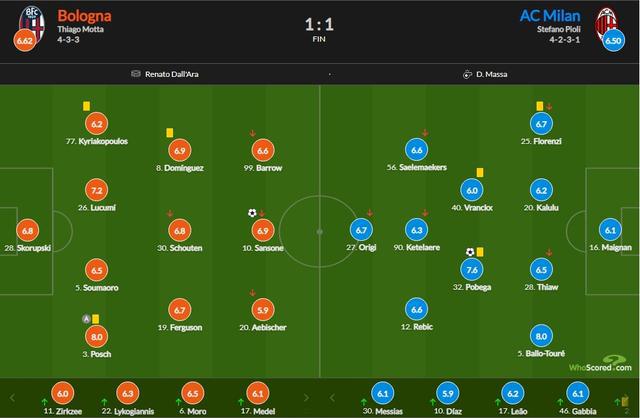The width and height of the screenshot is (640, 418).
Task: Click the AC Milan club crest icon
Action: pyautogui.click(x=604, y=20)
